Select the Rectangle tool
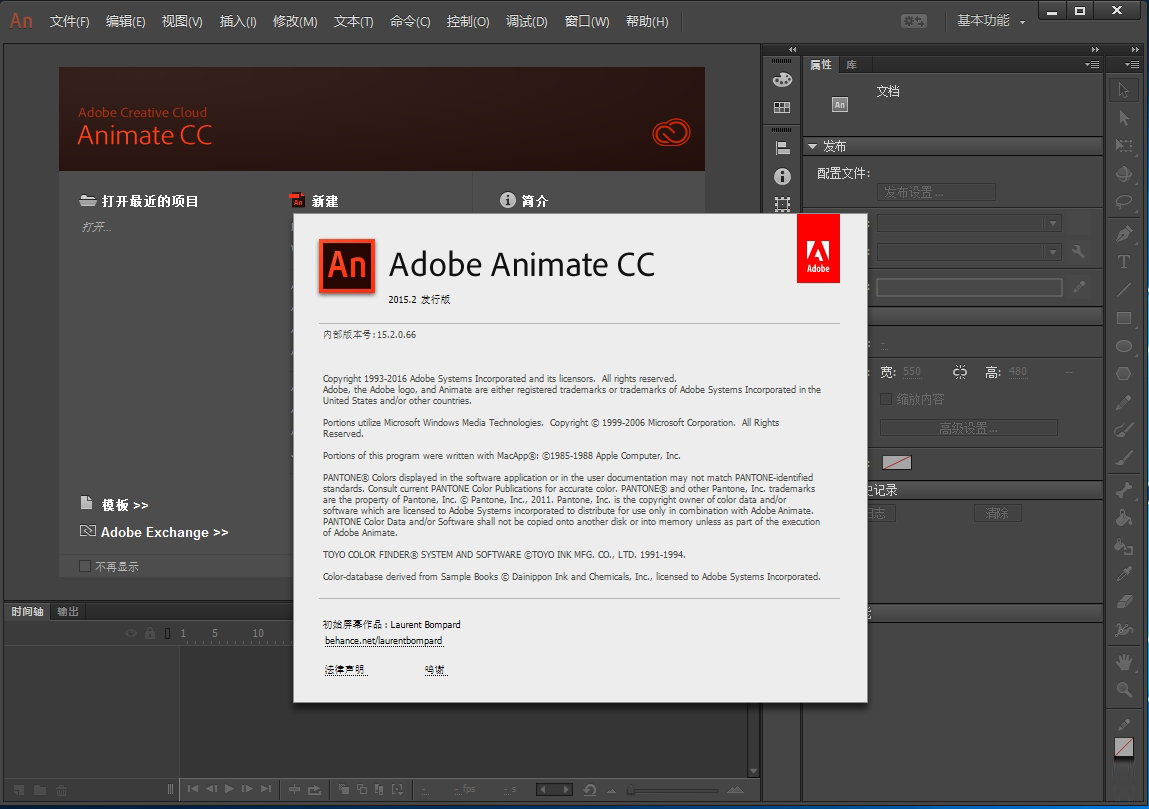The height and width of the screenshot is (809, 1149). point(1123,318)
